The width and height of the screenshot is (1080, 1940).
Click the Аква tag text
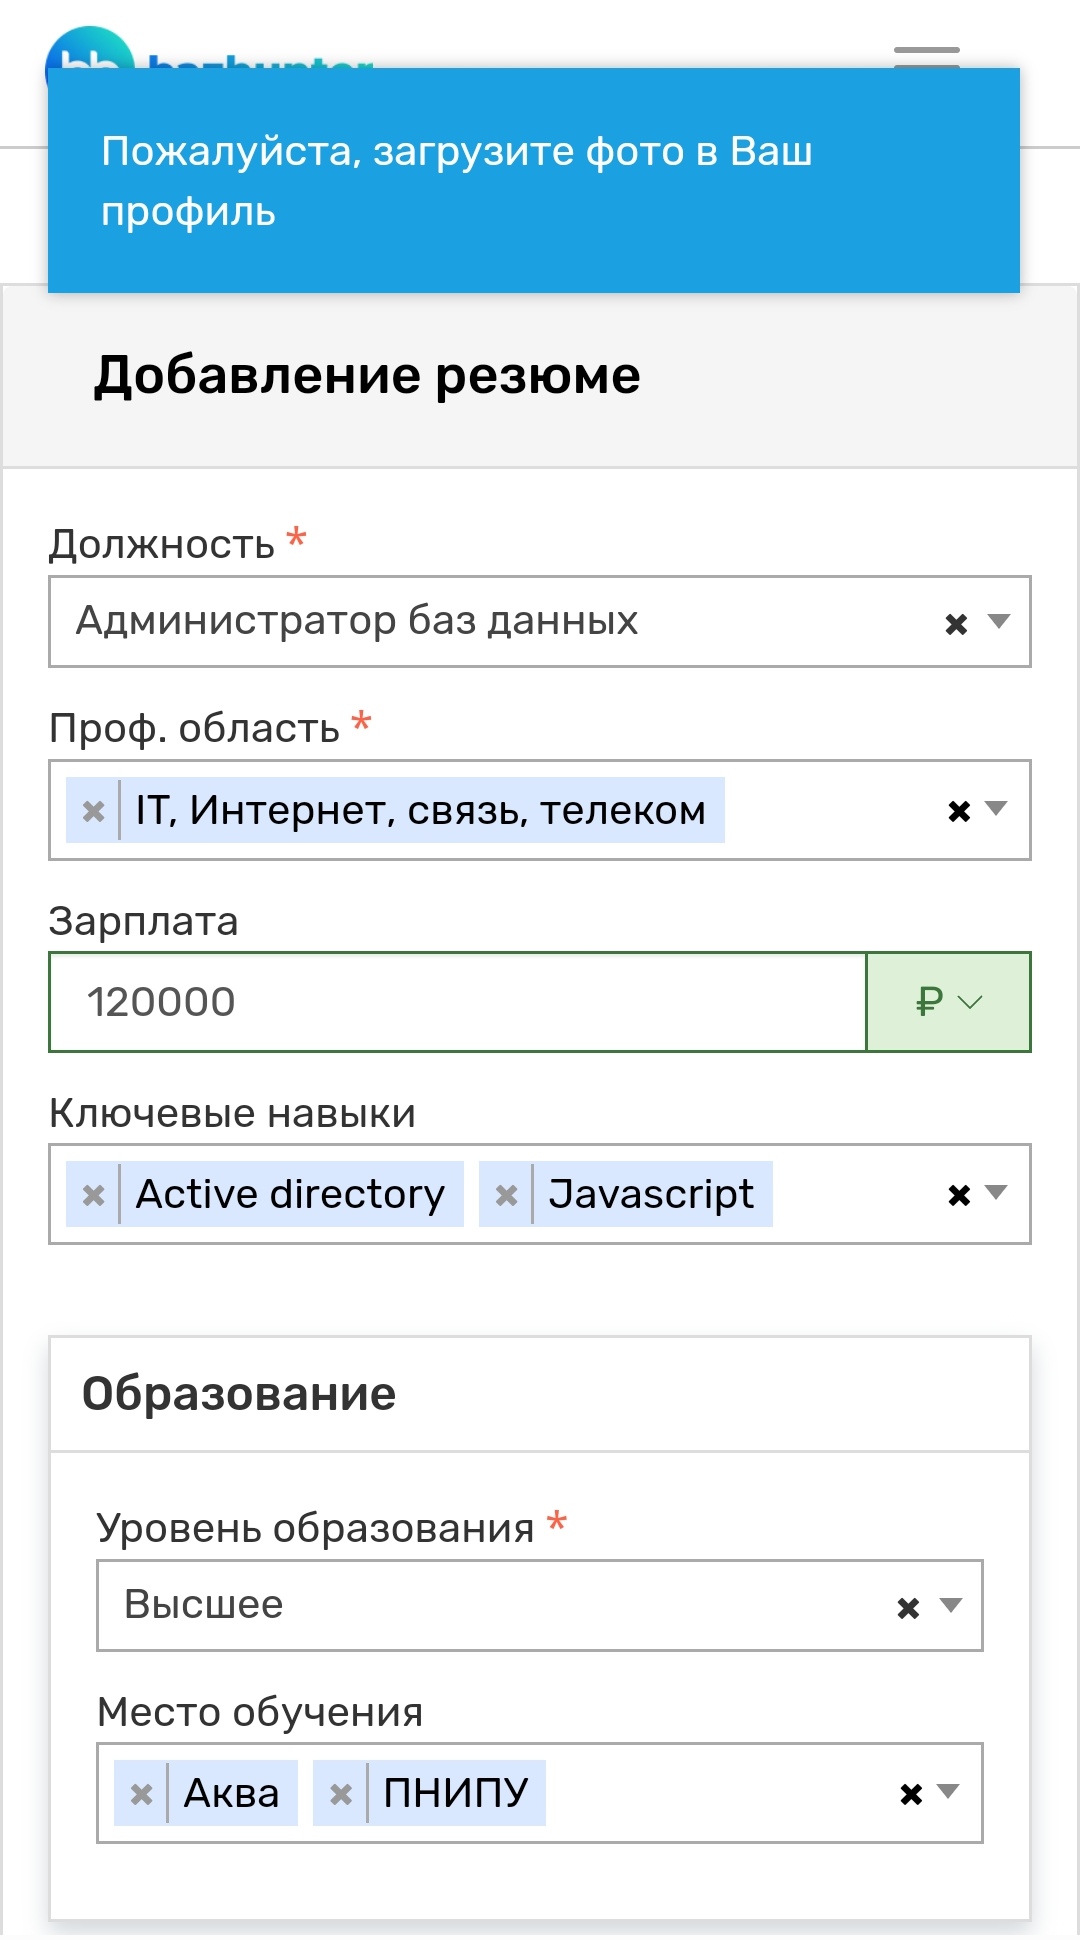tap(231, 1793)
